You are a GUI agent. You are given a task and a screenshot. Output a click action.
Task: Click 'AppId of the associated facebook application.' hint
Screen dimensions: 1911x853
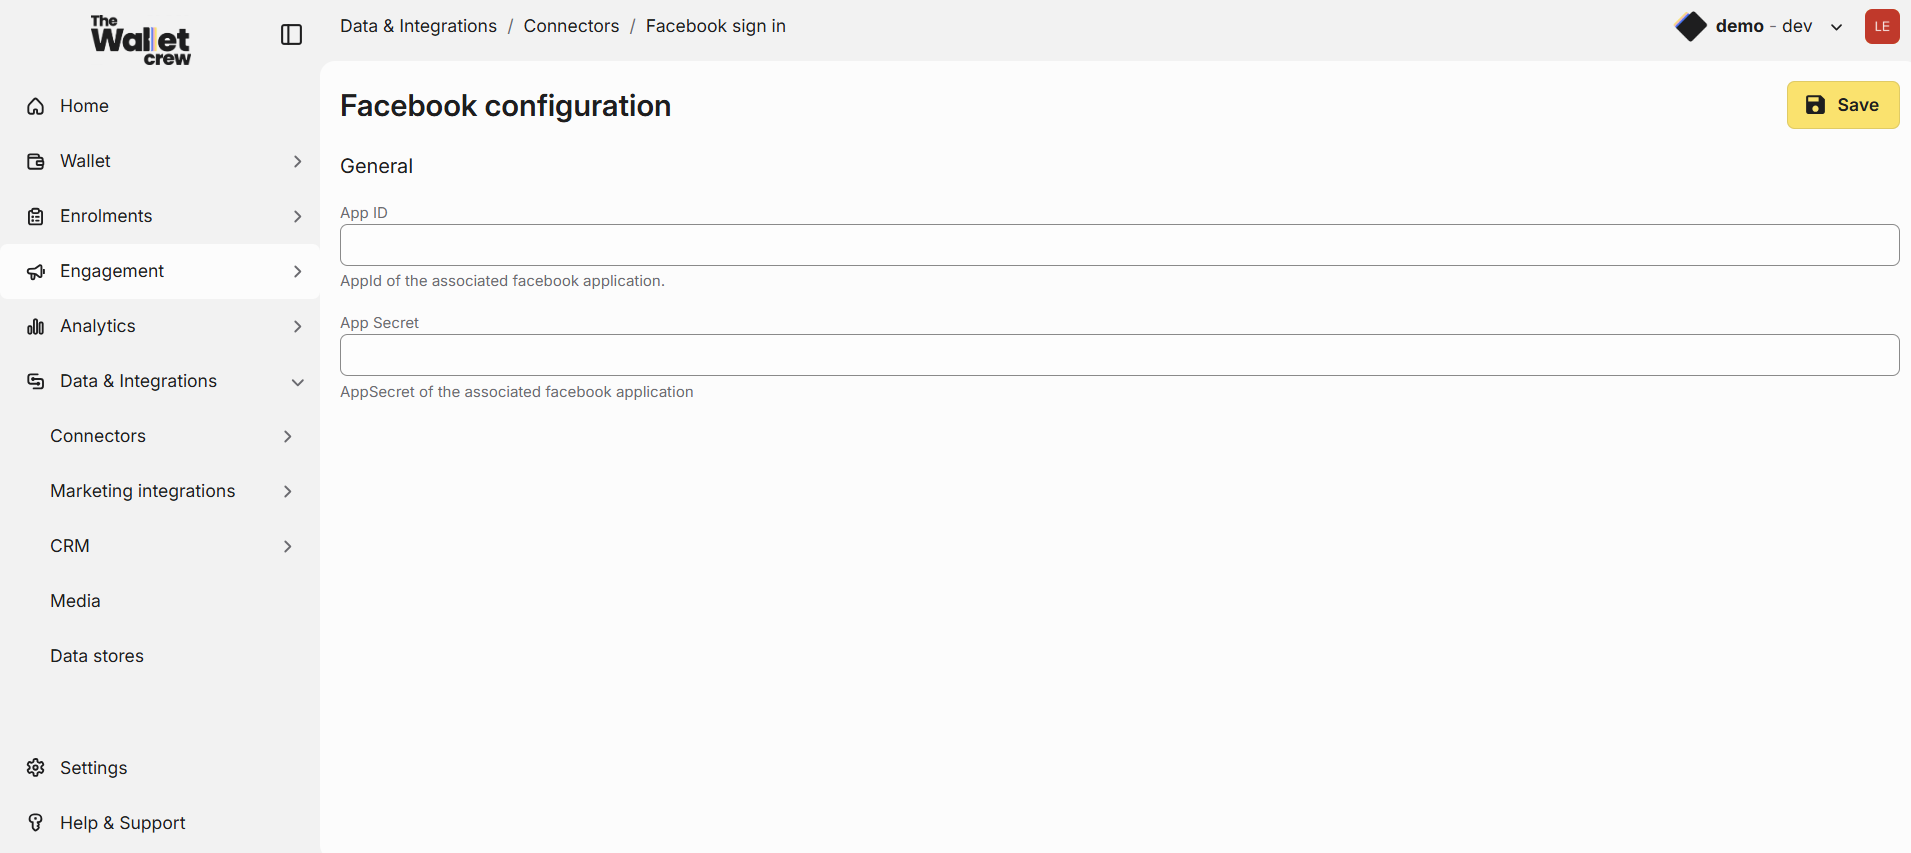click(502, 281)
